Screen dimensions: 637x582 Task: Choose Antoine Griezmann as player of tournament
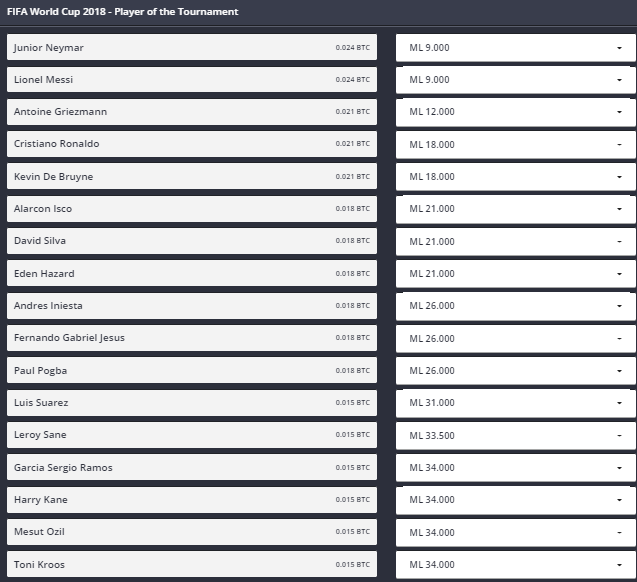pos(192,112)
